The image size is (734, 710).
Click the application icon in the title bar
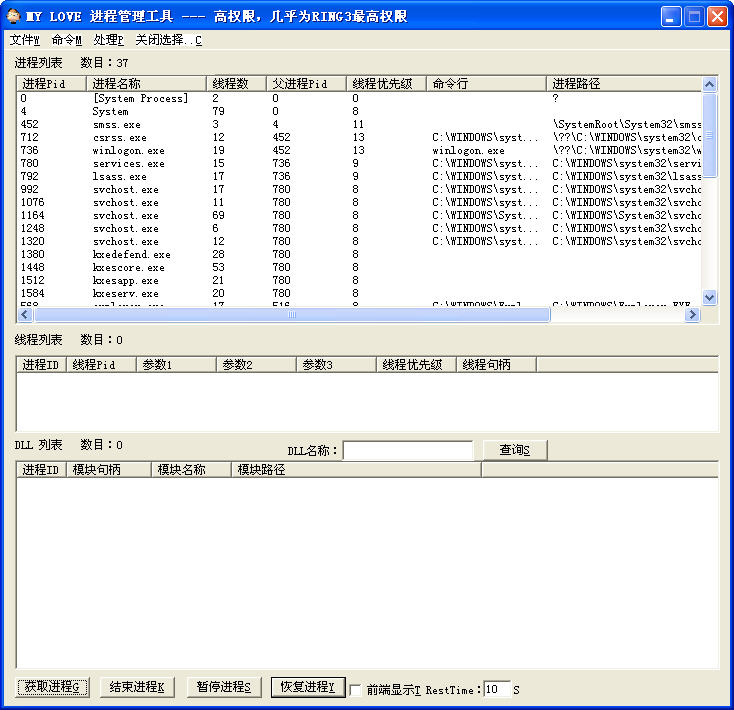pos(13,16)
